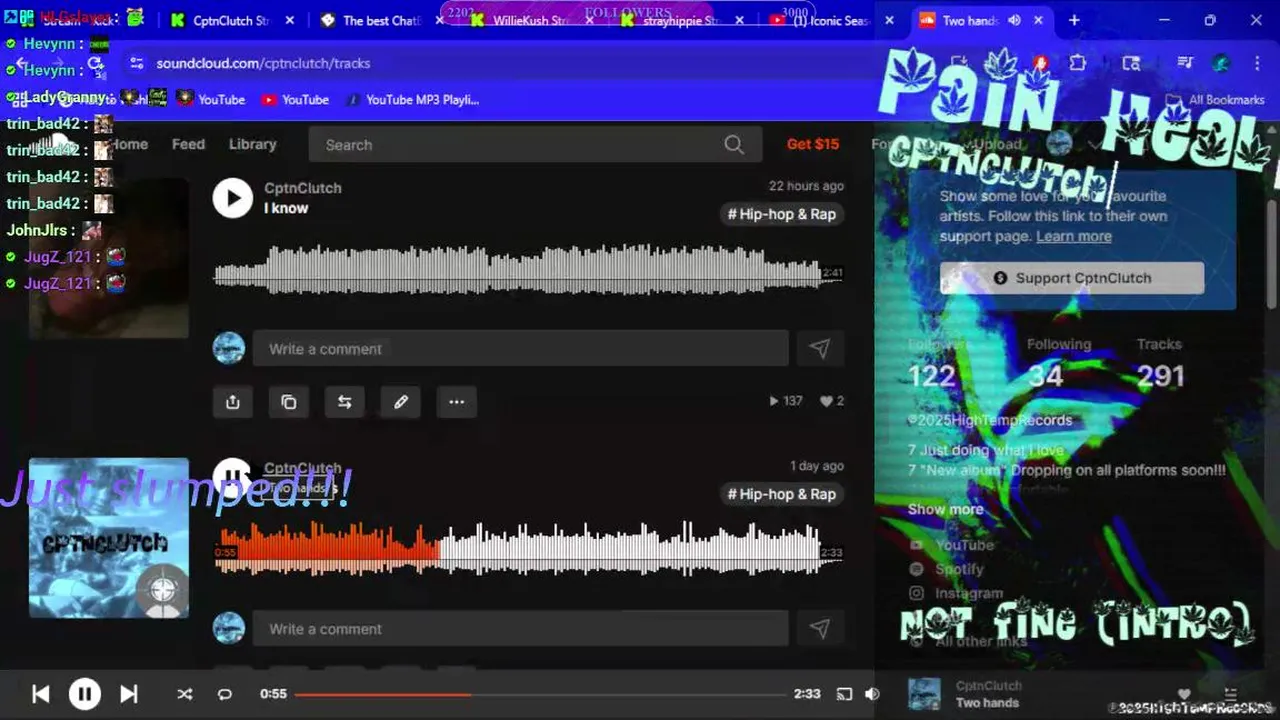The width and height of the screenshot is (1280, 720).
Task: Edit the "I know" track
Action: click(x=401, y=402)
